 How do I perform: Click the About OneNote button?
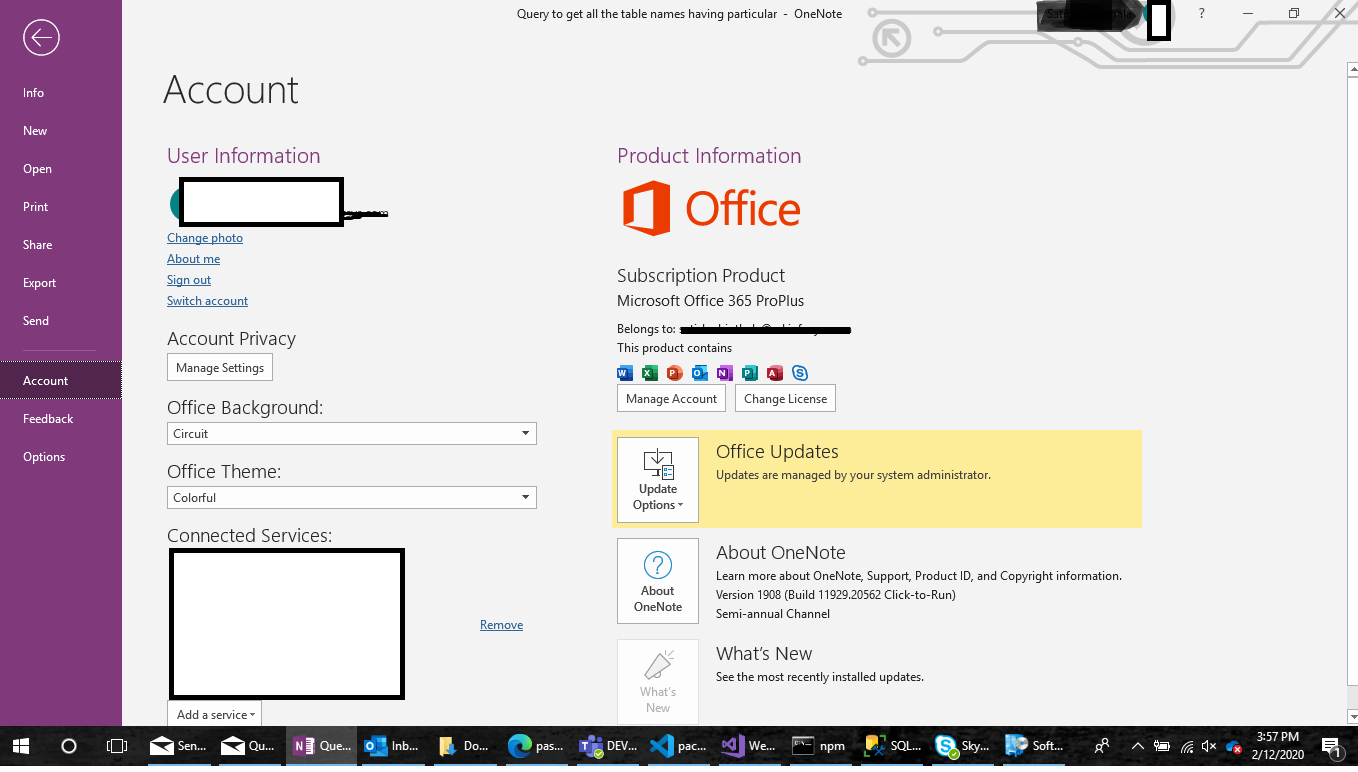point(658,581)
